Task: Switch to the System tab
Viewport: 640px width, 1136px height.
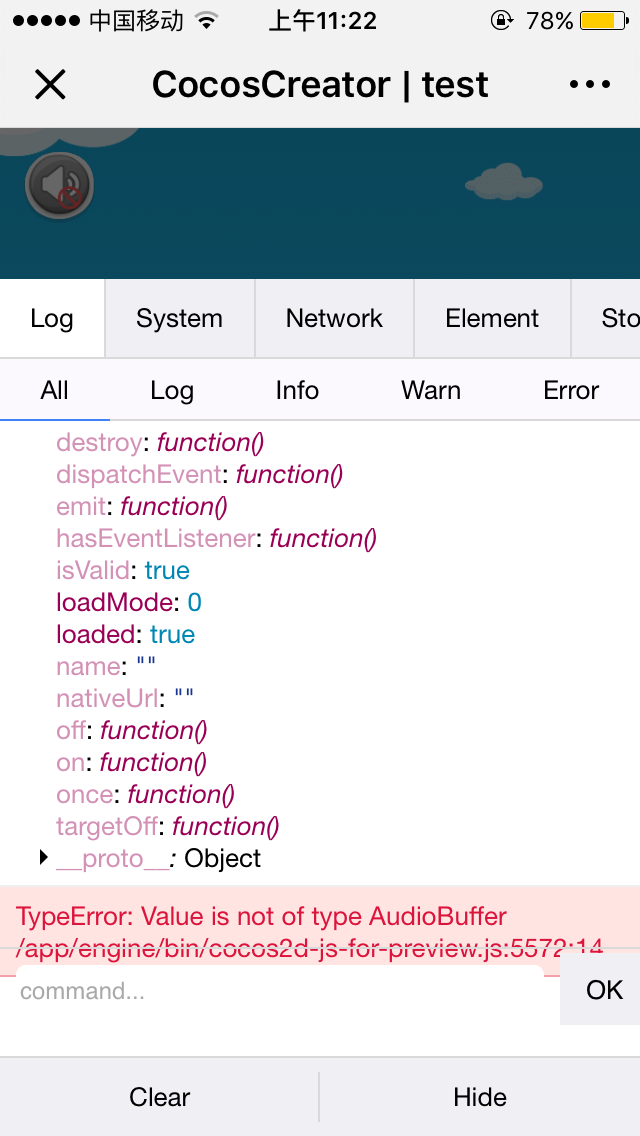Action: 179,319
